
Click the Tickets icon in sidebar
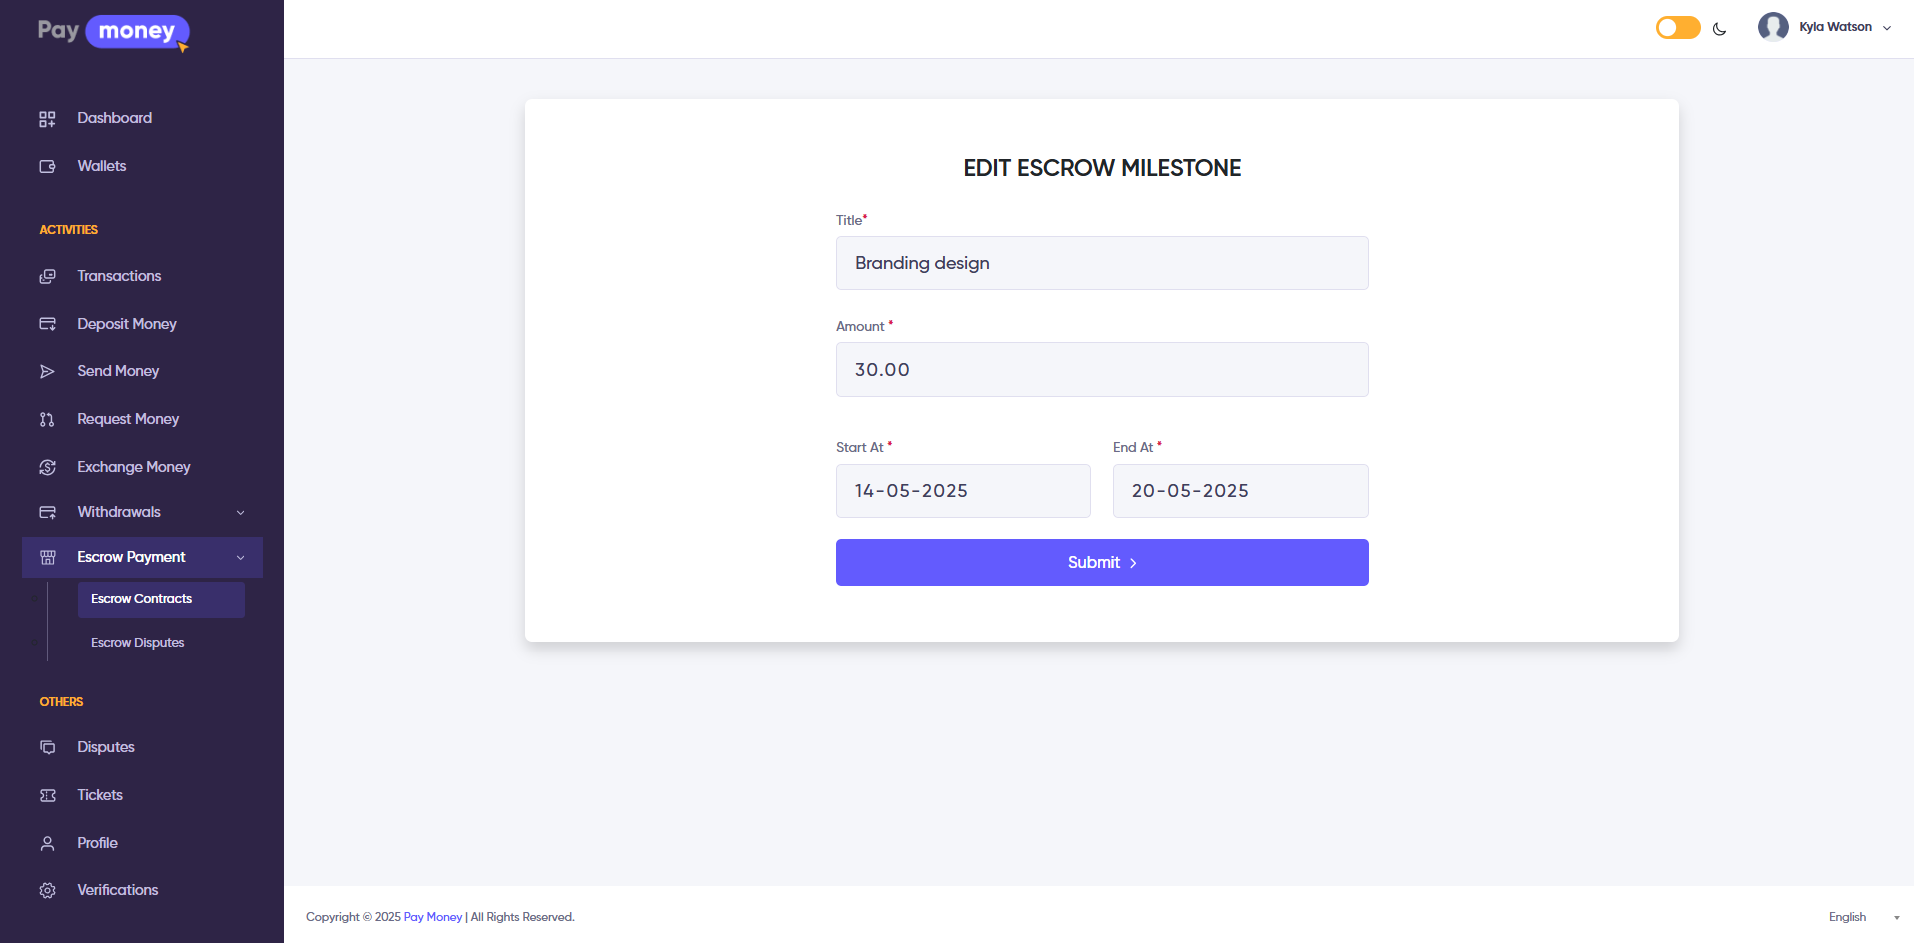click(x=47, y=796)
